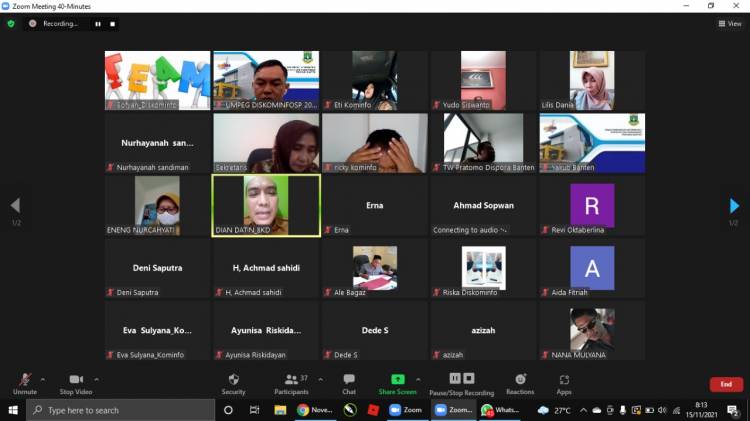The height and width of the screenshot is (421, 750).
Task: Open the View layout menu
Action: 729,23
